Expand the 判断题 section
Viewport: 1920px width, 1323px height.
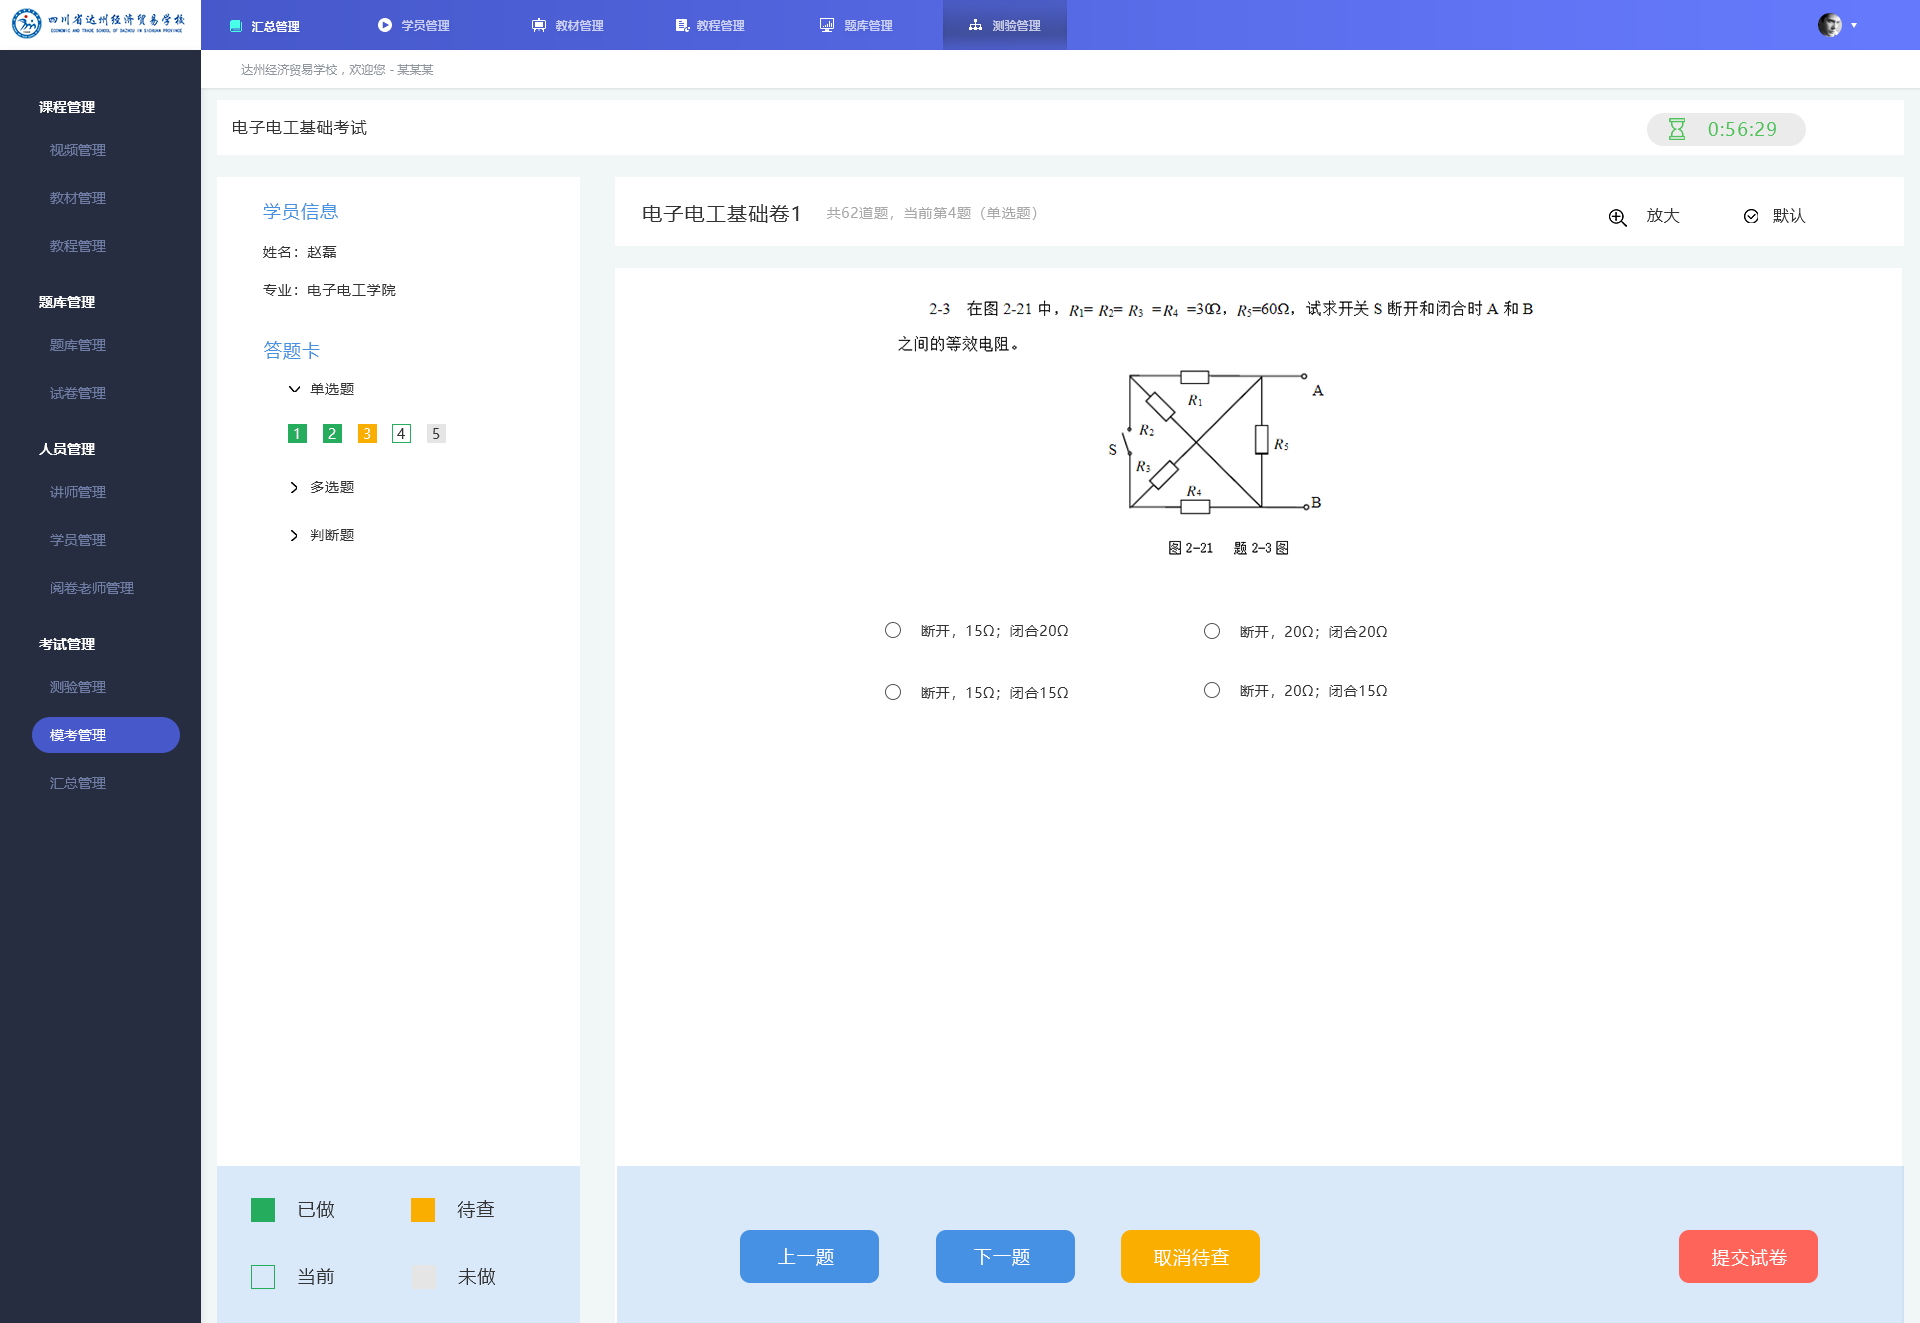click(x=294, y=535)
